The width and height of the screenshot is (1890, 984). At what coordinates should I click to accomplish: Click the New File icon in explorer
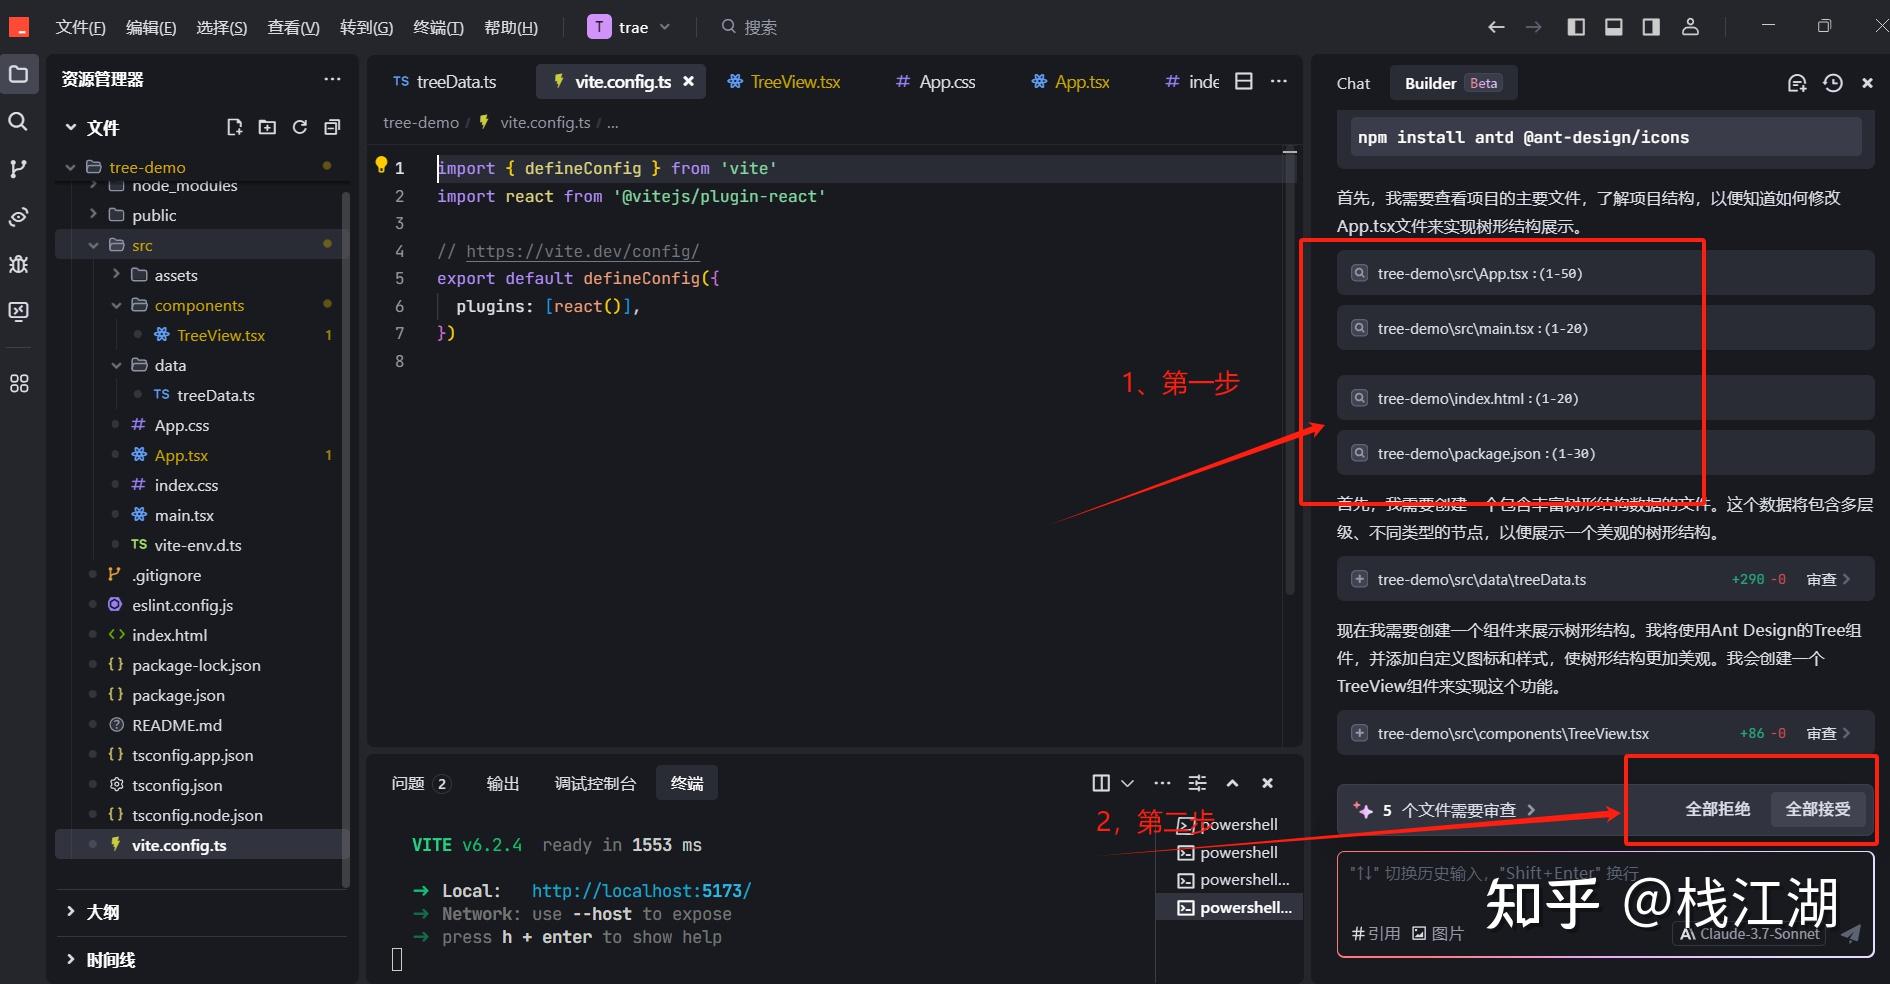(x=235, y=127)
